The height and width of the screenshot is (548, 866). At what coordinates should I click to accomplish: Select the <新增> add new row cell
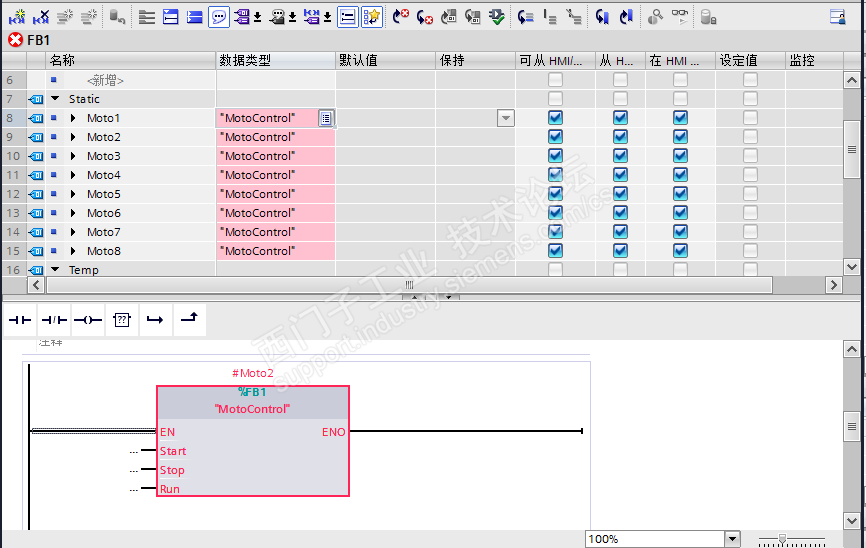pyautogui.click(x=105, y=81)
